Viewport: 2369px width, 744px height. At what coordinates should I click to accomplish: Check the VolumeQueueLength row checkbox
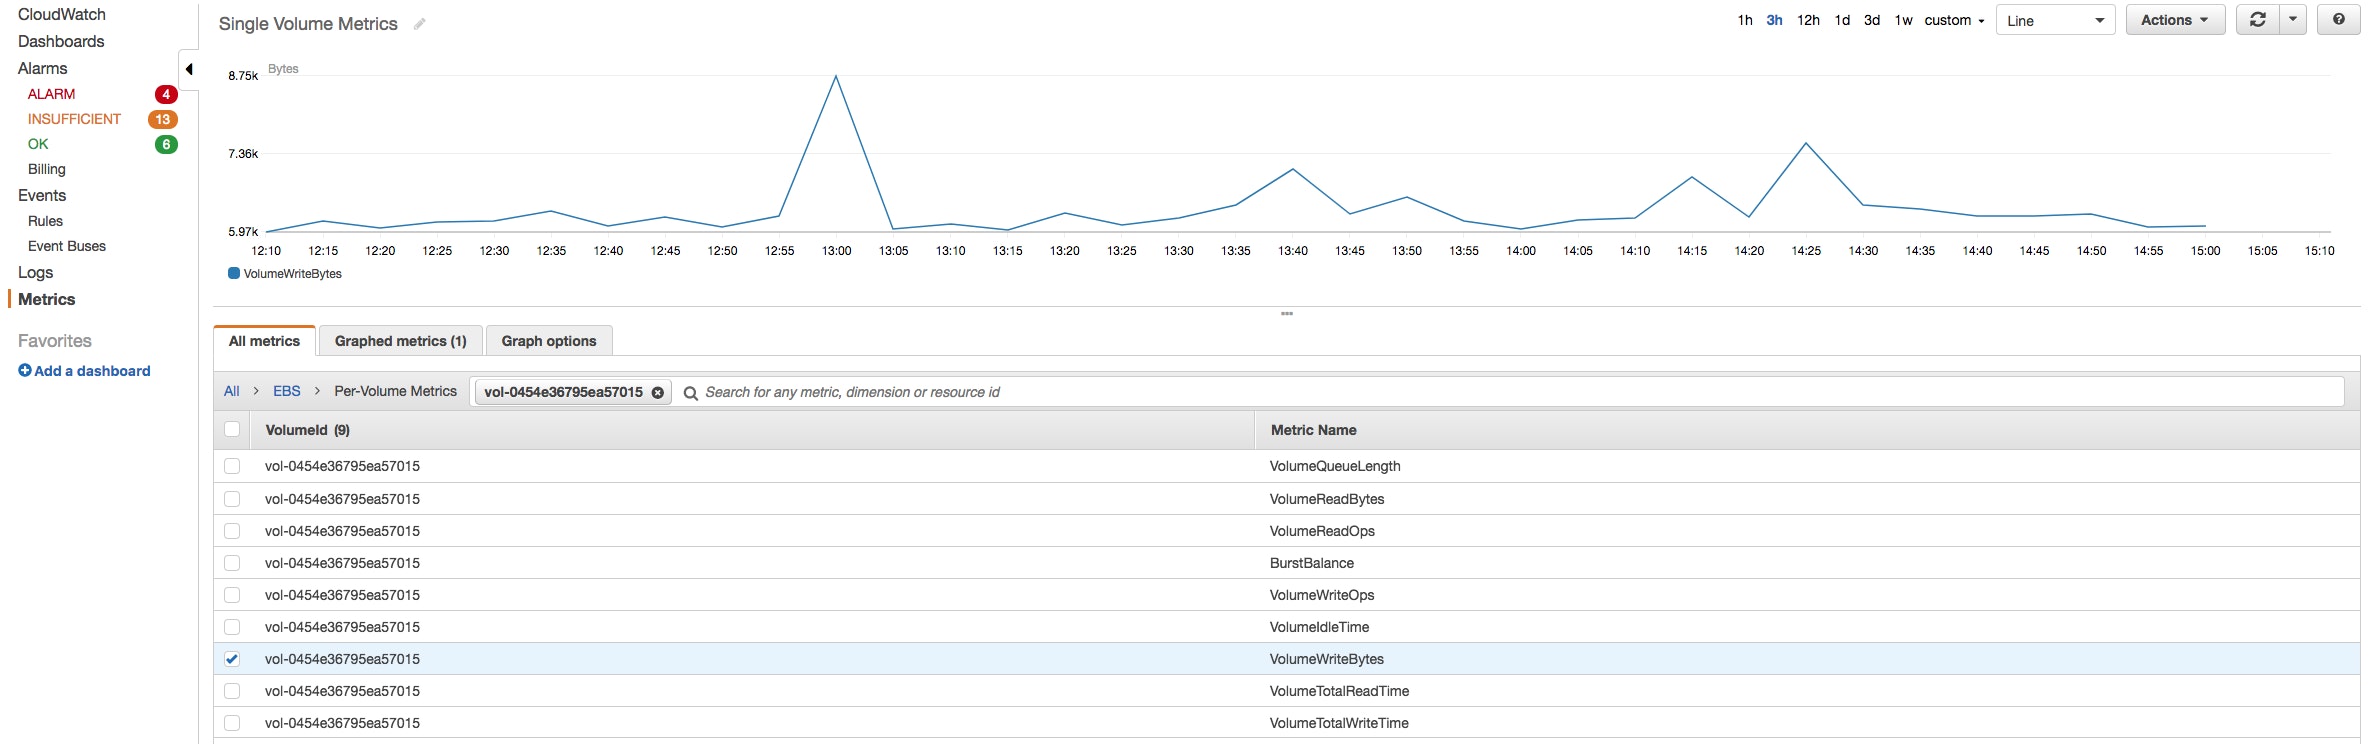(232, 466)
